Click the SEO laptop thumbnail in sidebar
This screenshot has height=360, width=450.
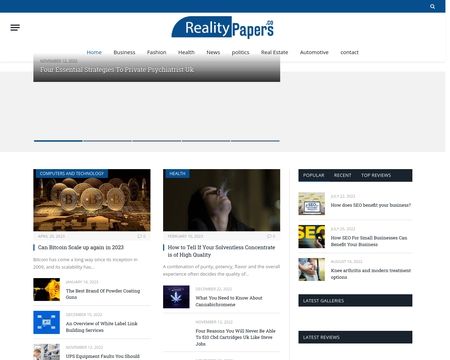coord(312,204)
